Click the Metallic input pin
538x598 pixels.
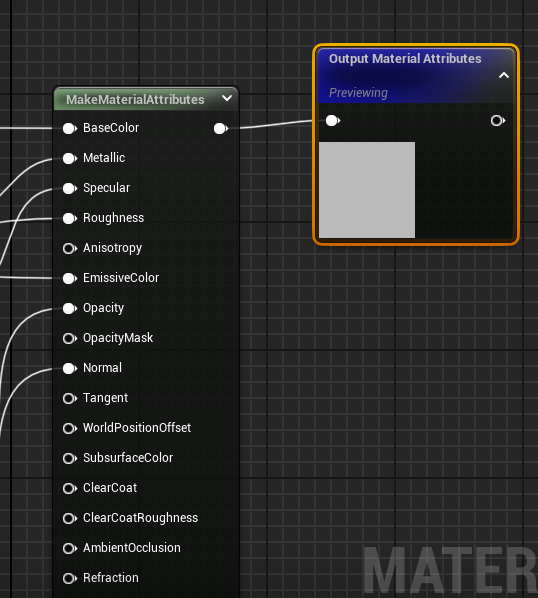70,158
